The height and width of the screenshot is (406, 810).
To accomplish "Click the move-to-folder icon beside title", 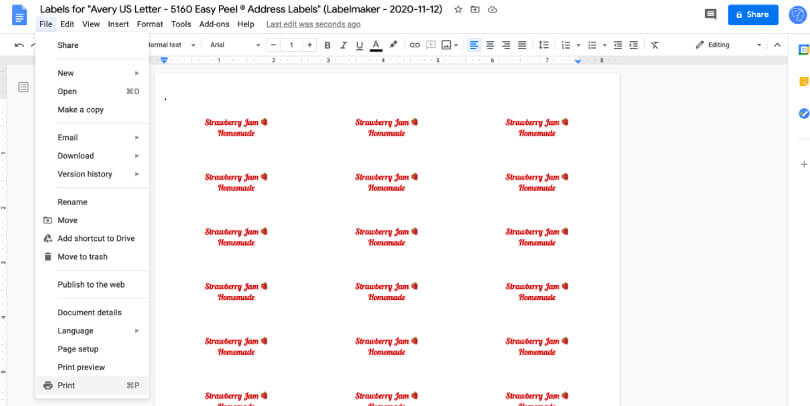I will 475,10.
